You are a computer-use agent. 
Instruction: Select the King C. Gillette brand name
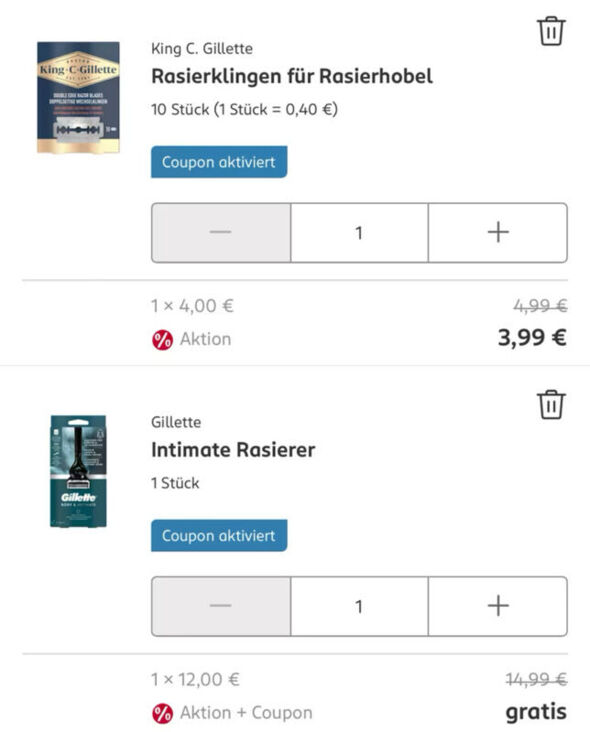(202, 49)
